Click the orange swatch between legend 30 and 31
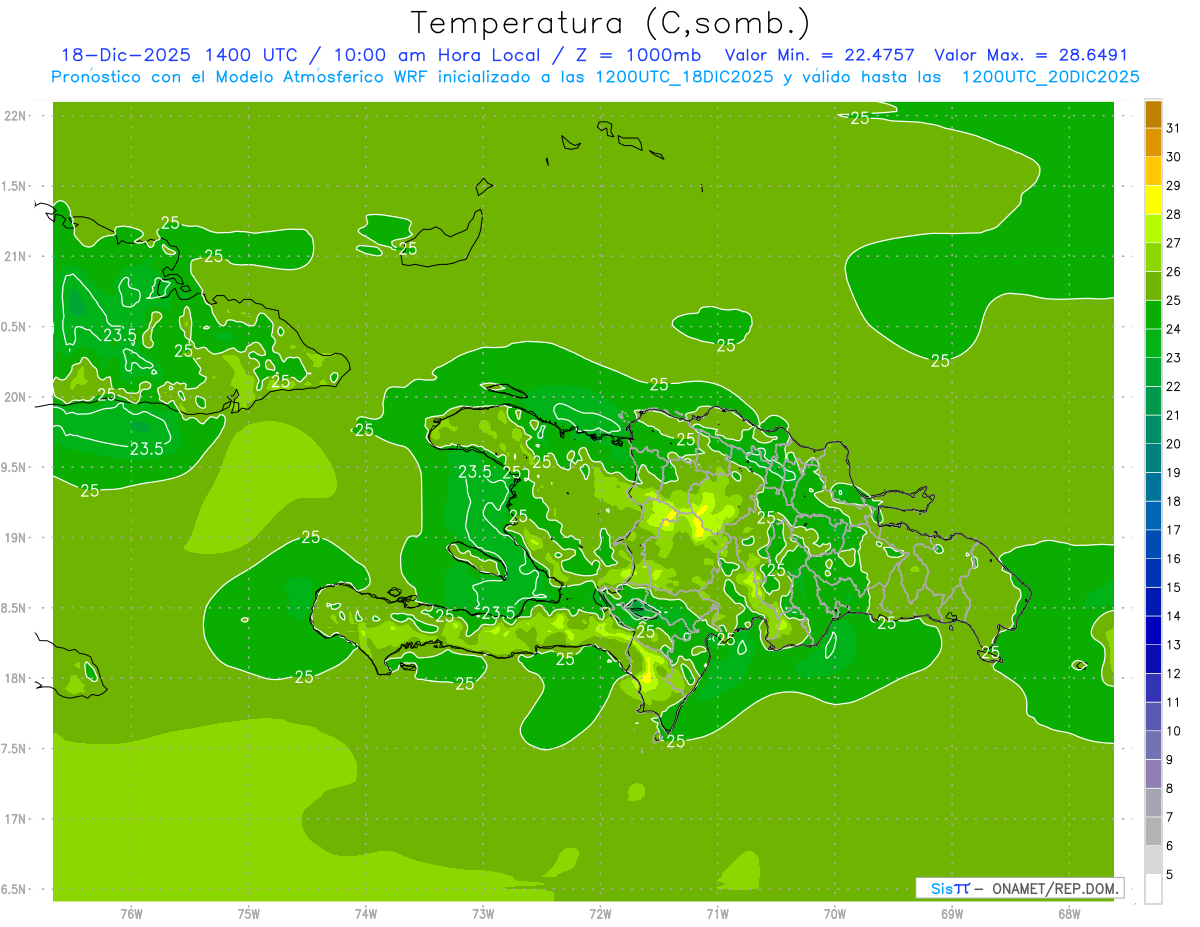The width and height of the screenshot is (1200, 927). click(1153, 142)
